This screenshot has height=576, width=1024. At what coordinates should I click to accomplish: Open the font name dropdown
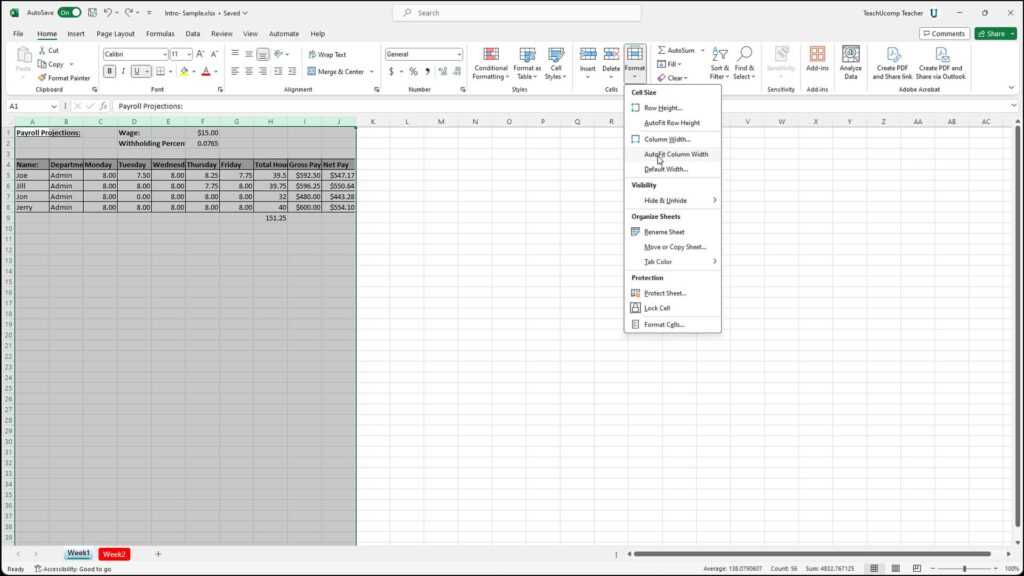pos(165,54)
